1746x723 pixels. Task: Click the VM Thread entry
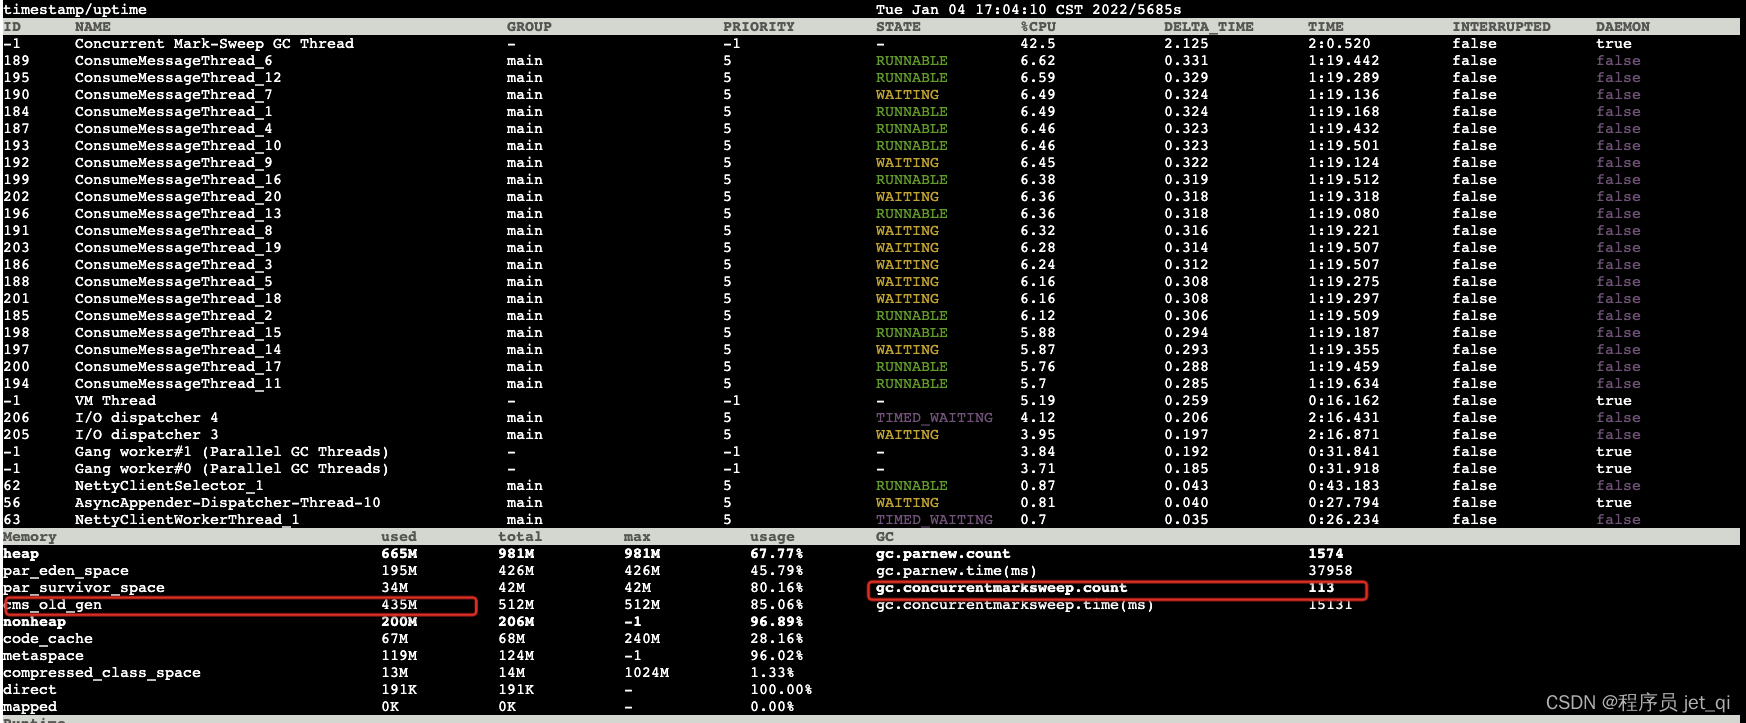click(x=115, y=401)
